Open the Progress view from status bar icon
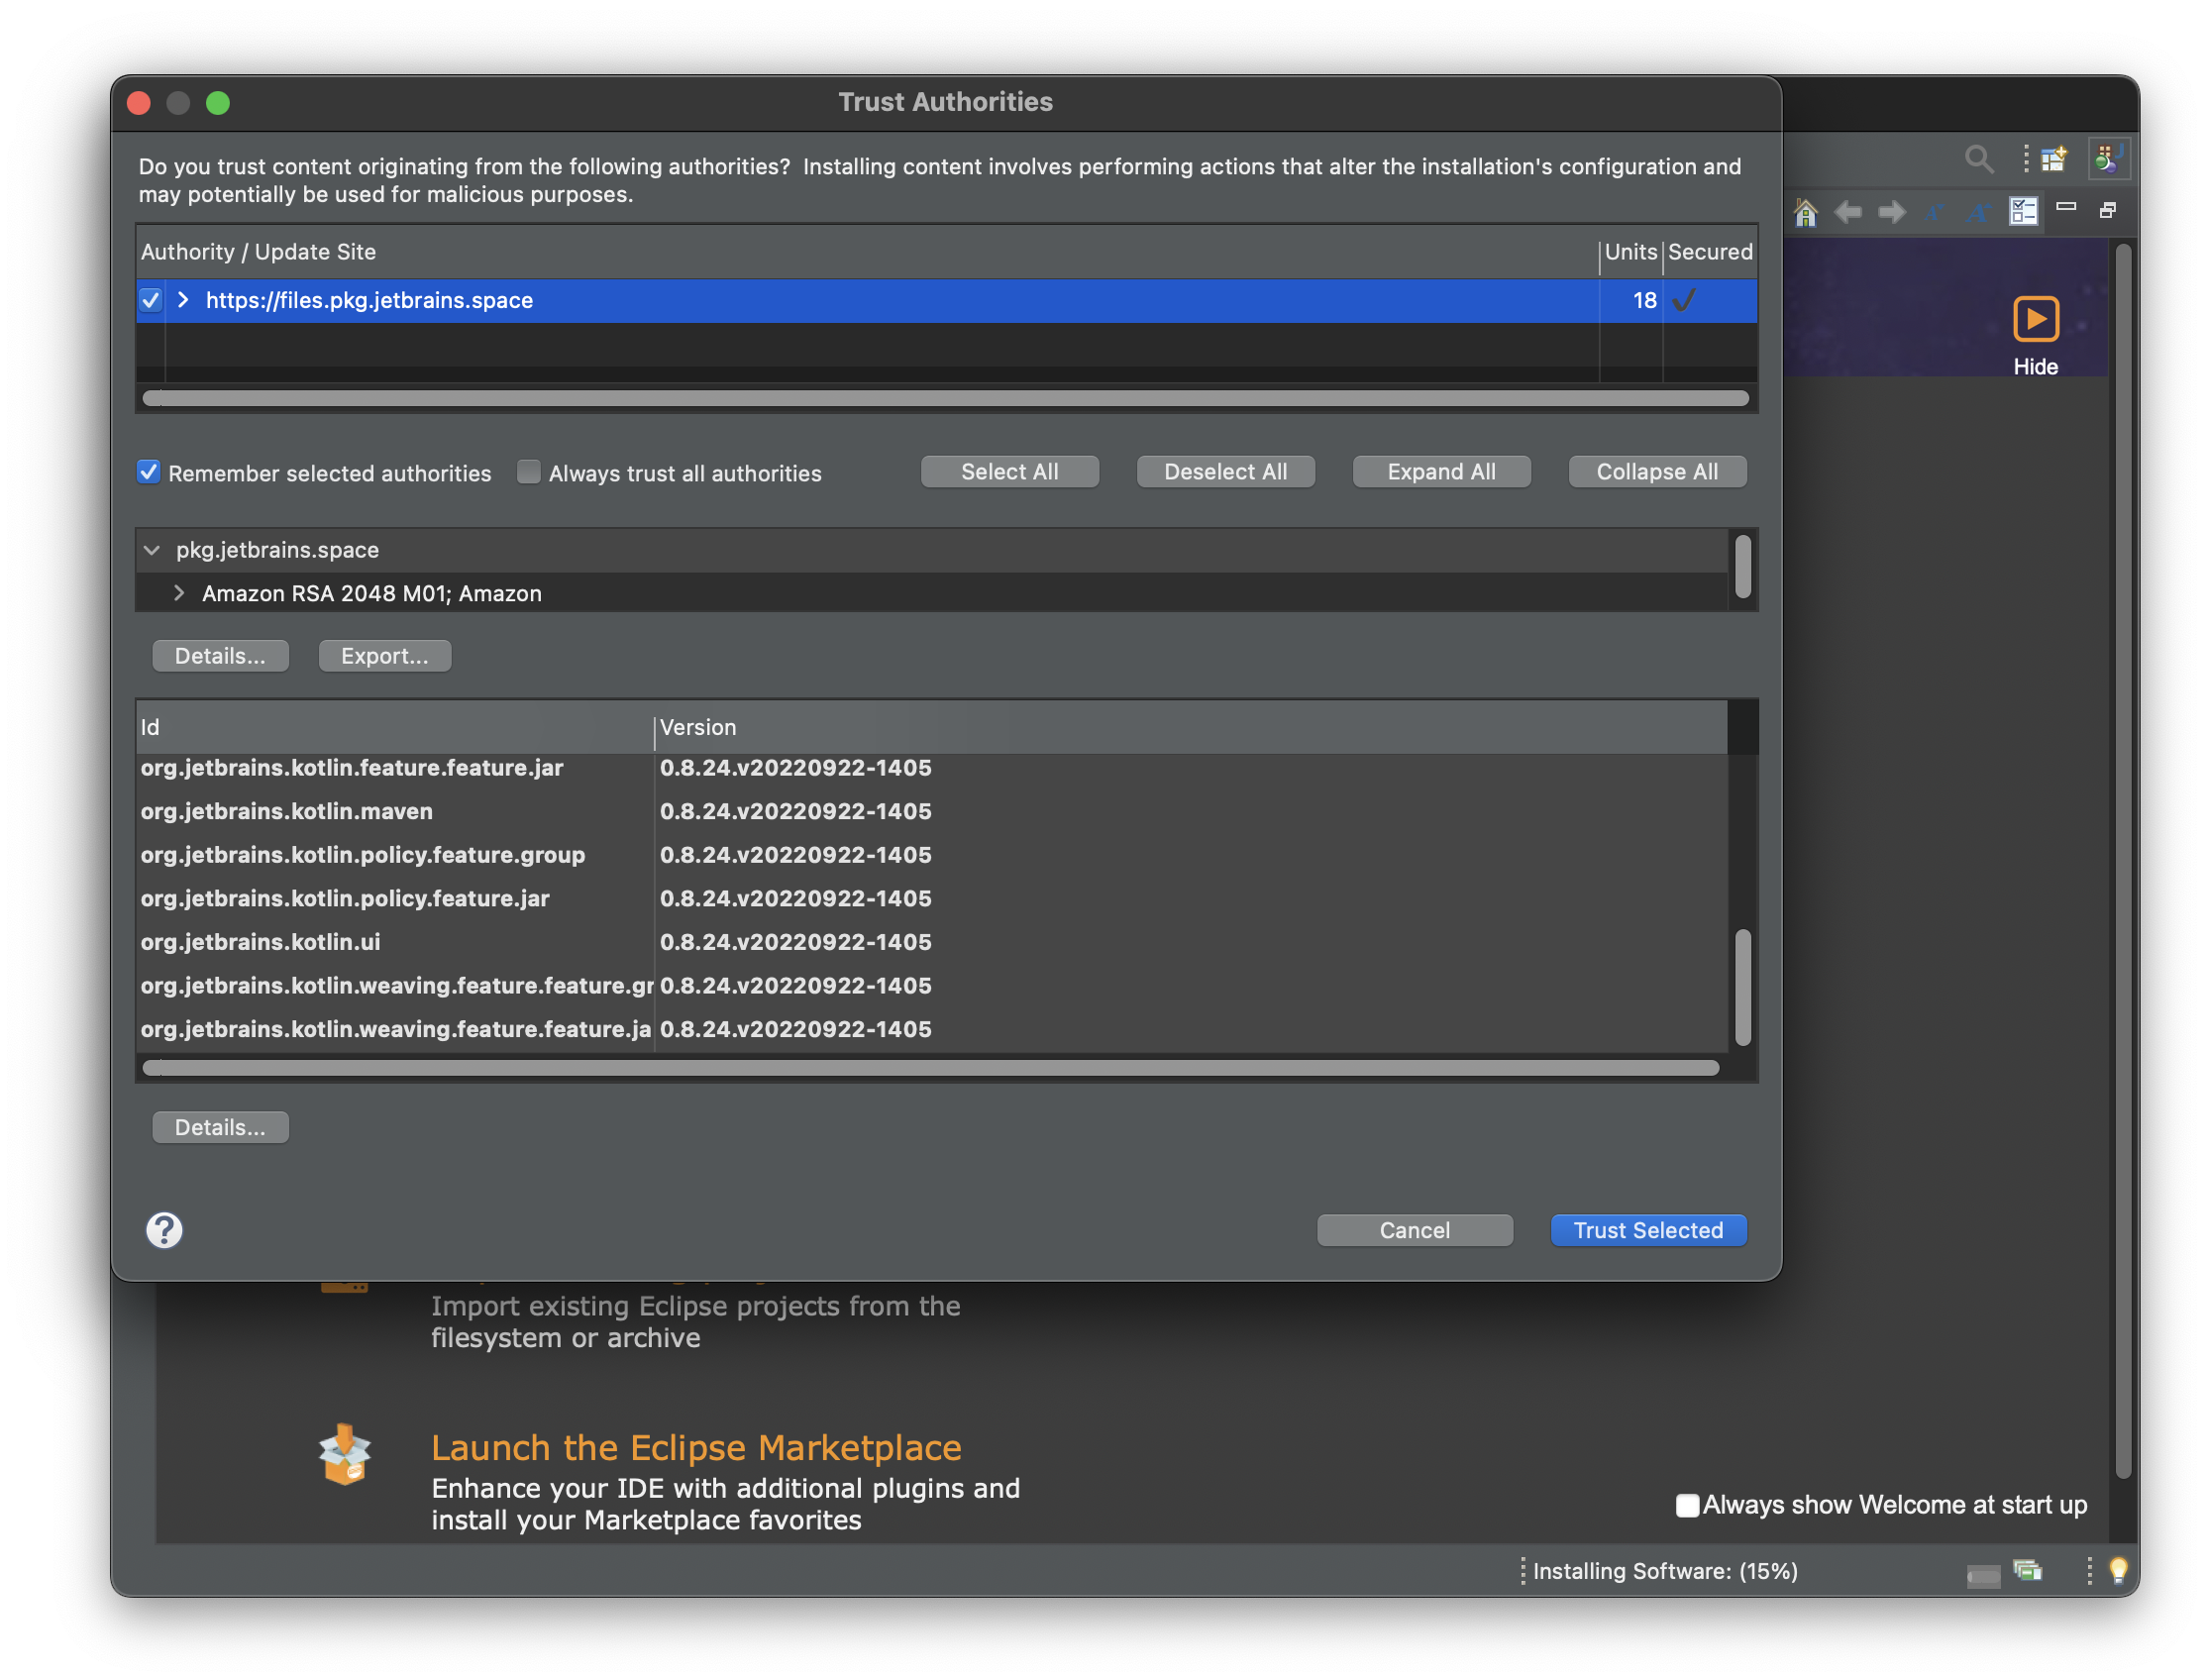Image resolution: width=2207 pixels, height=1680 pixels. [x=2027, y=1571]
